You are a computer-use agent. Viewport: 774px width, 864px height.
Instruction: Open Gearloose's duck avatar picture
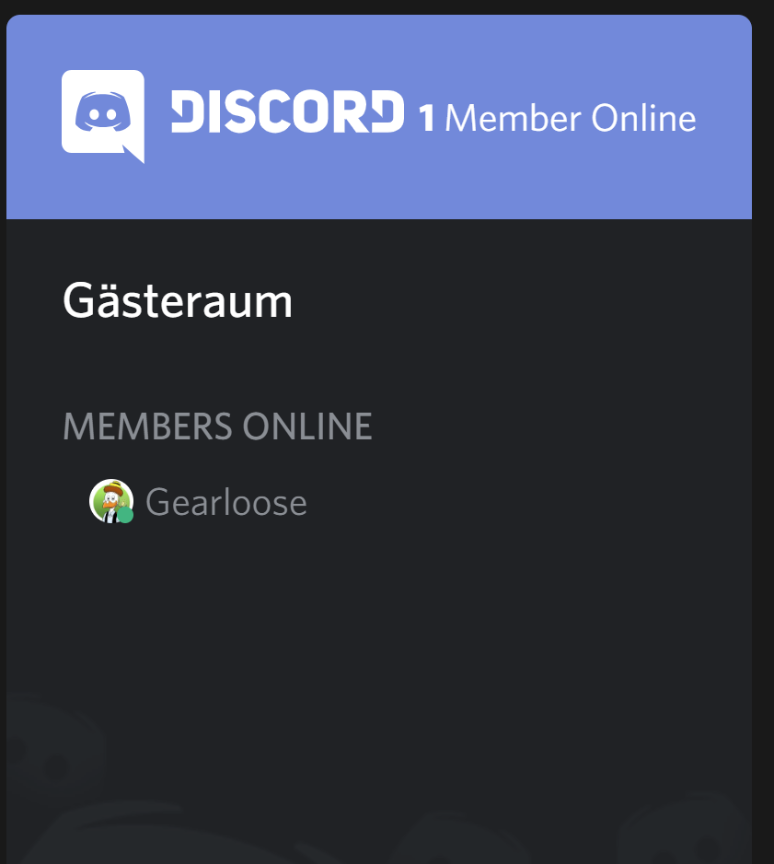[111, 501]
